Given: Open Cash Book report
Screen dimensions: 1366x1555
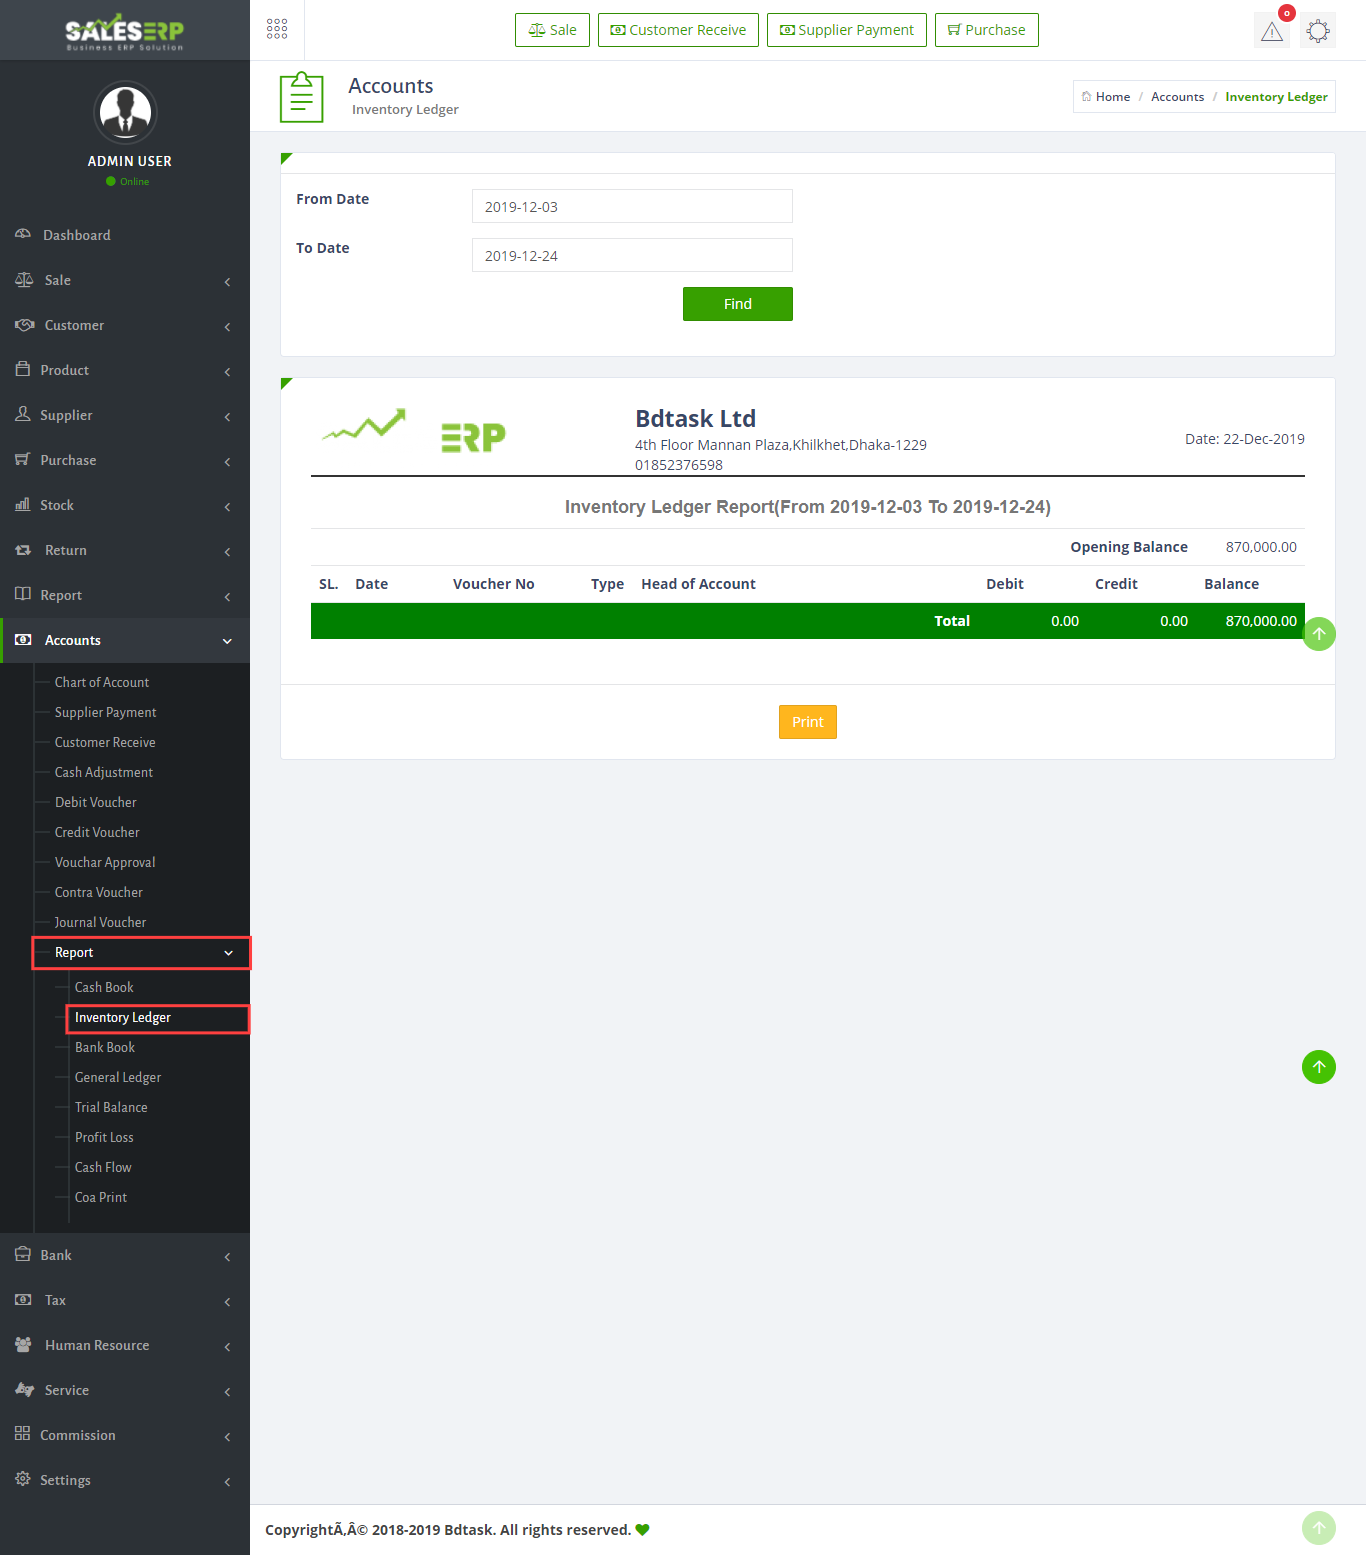Looking at the screenshot, I should coord(104,987).
